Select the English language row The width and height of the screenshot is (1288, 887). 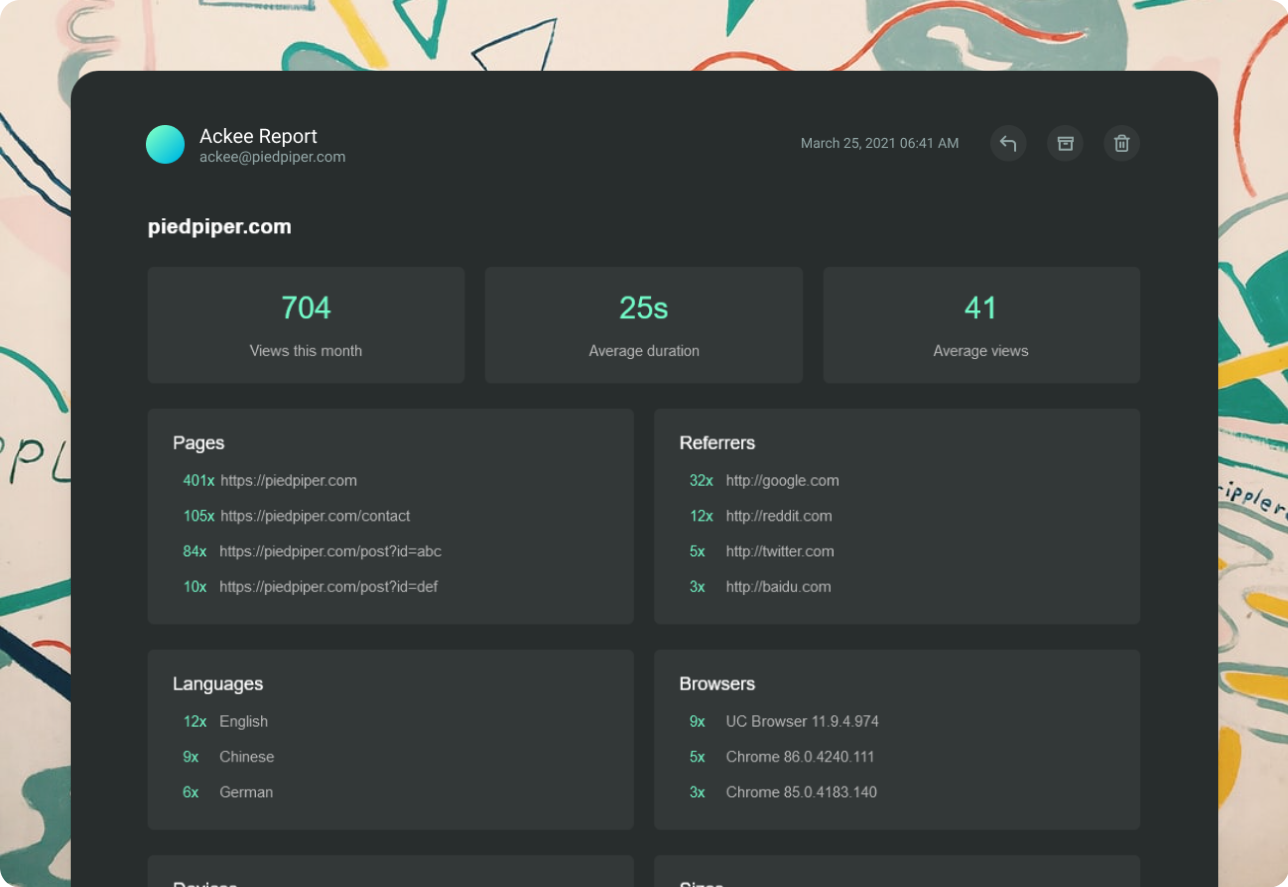click(x=226, y=722)
